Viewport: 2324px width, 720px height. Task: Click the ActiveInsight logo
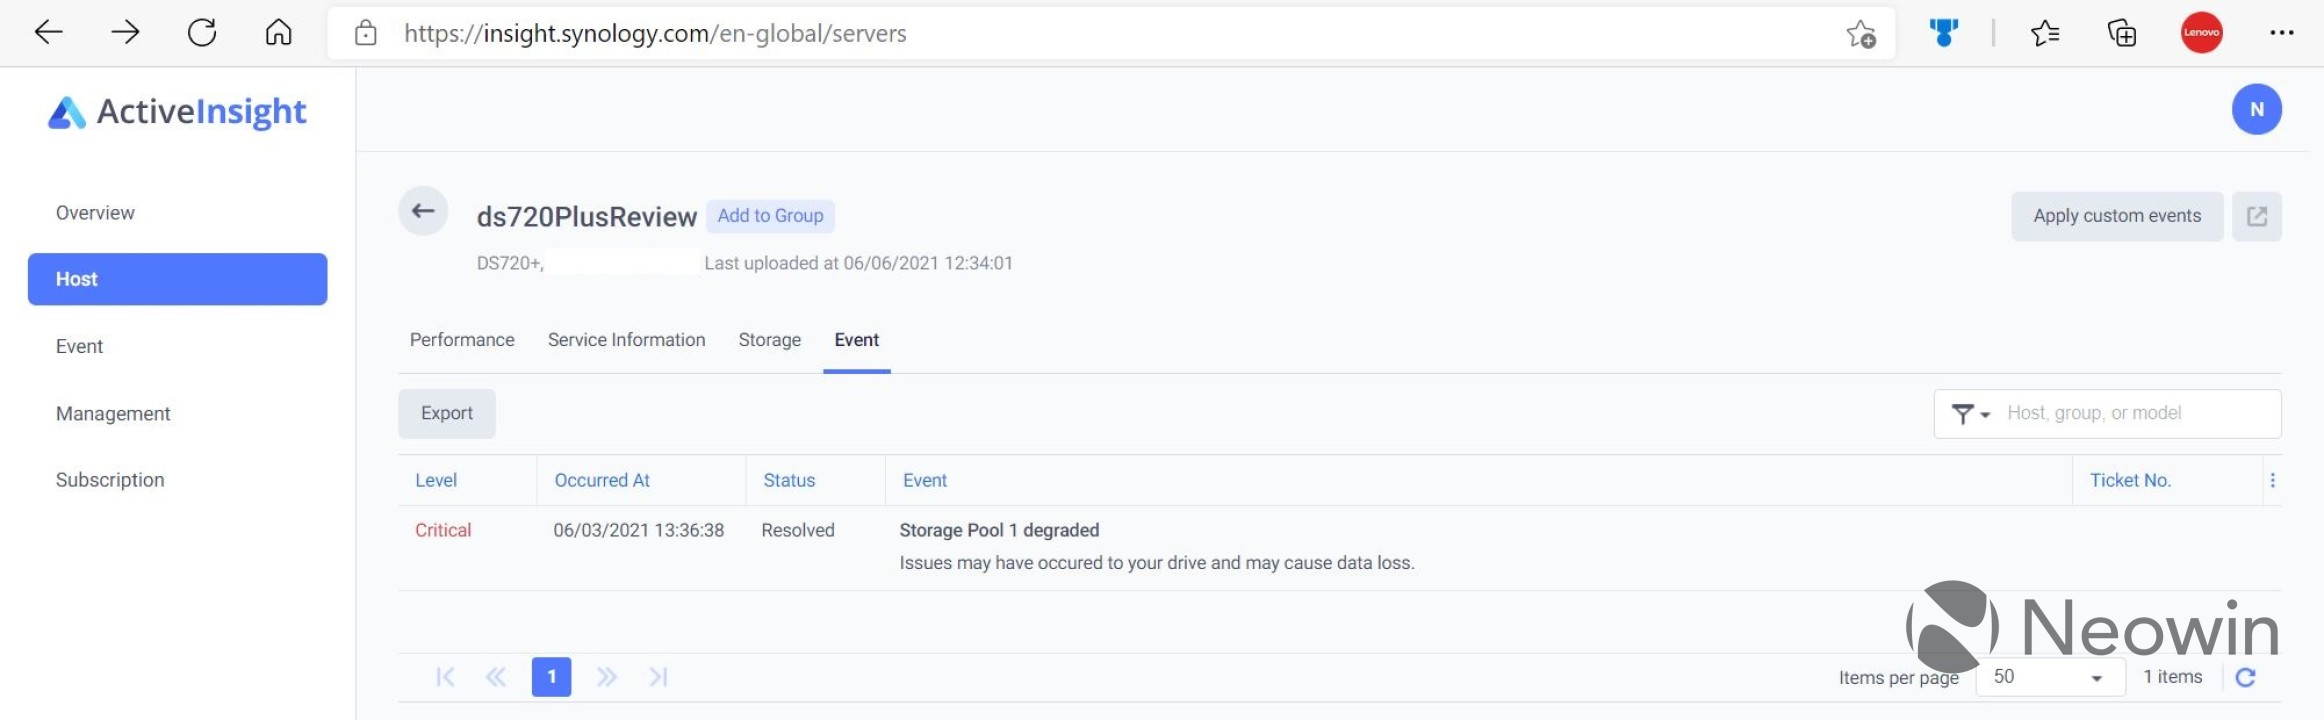point(177,112)
